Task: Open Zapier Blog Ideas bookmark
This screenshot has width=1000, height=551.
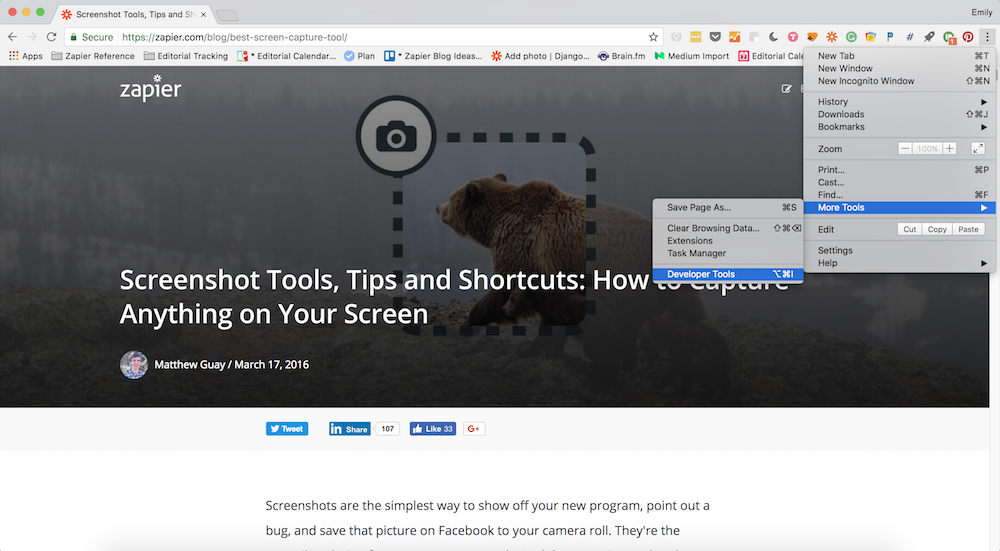Action: tap(433, 56)
